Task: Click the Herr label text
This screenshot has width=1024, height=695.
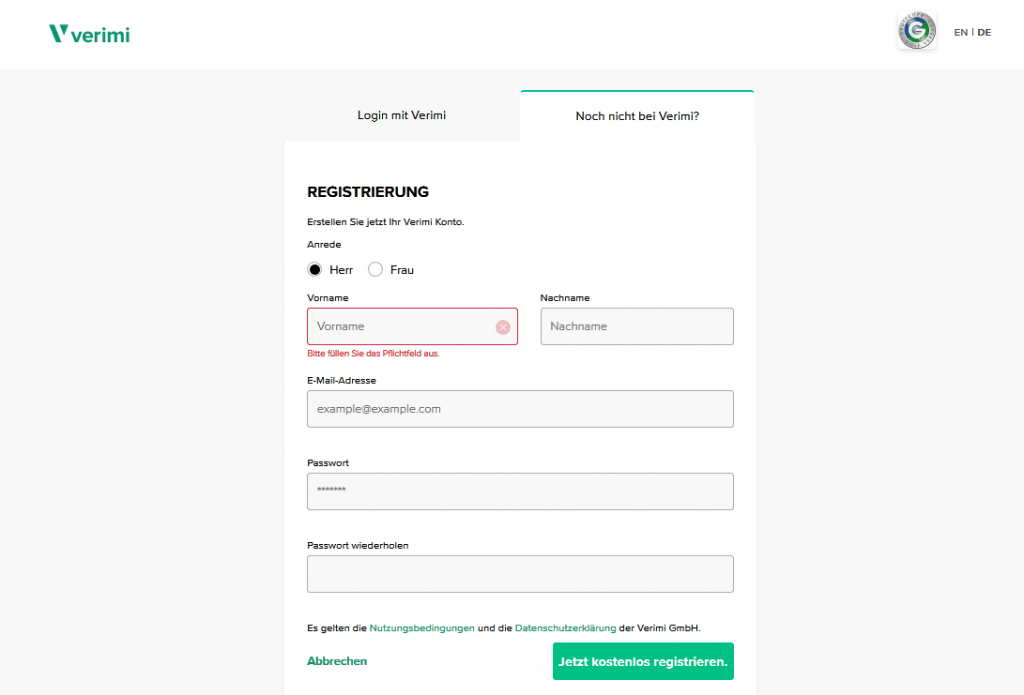Action: pos(341,270)
